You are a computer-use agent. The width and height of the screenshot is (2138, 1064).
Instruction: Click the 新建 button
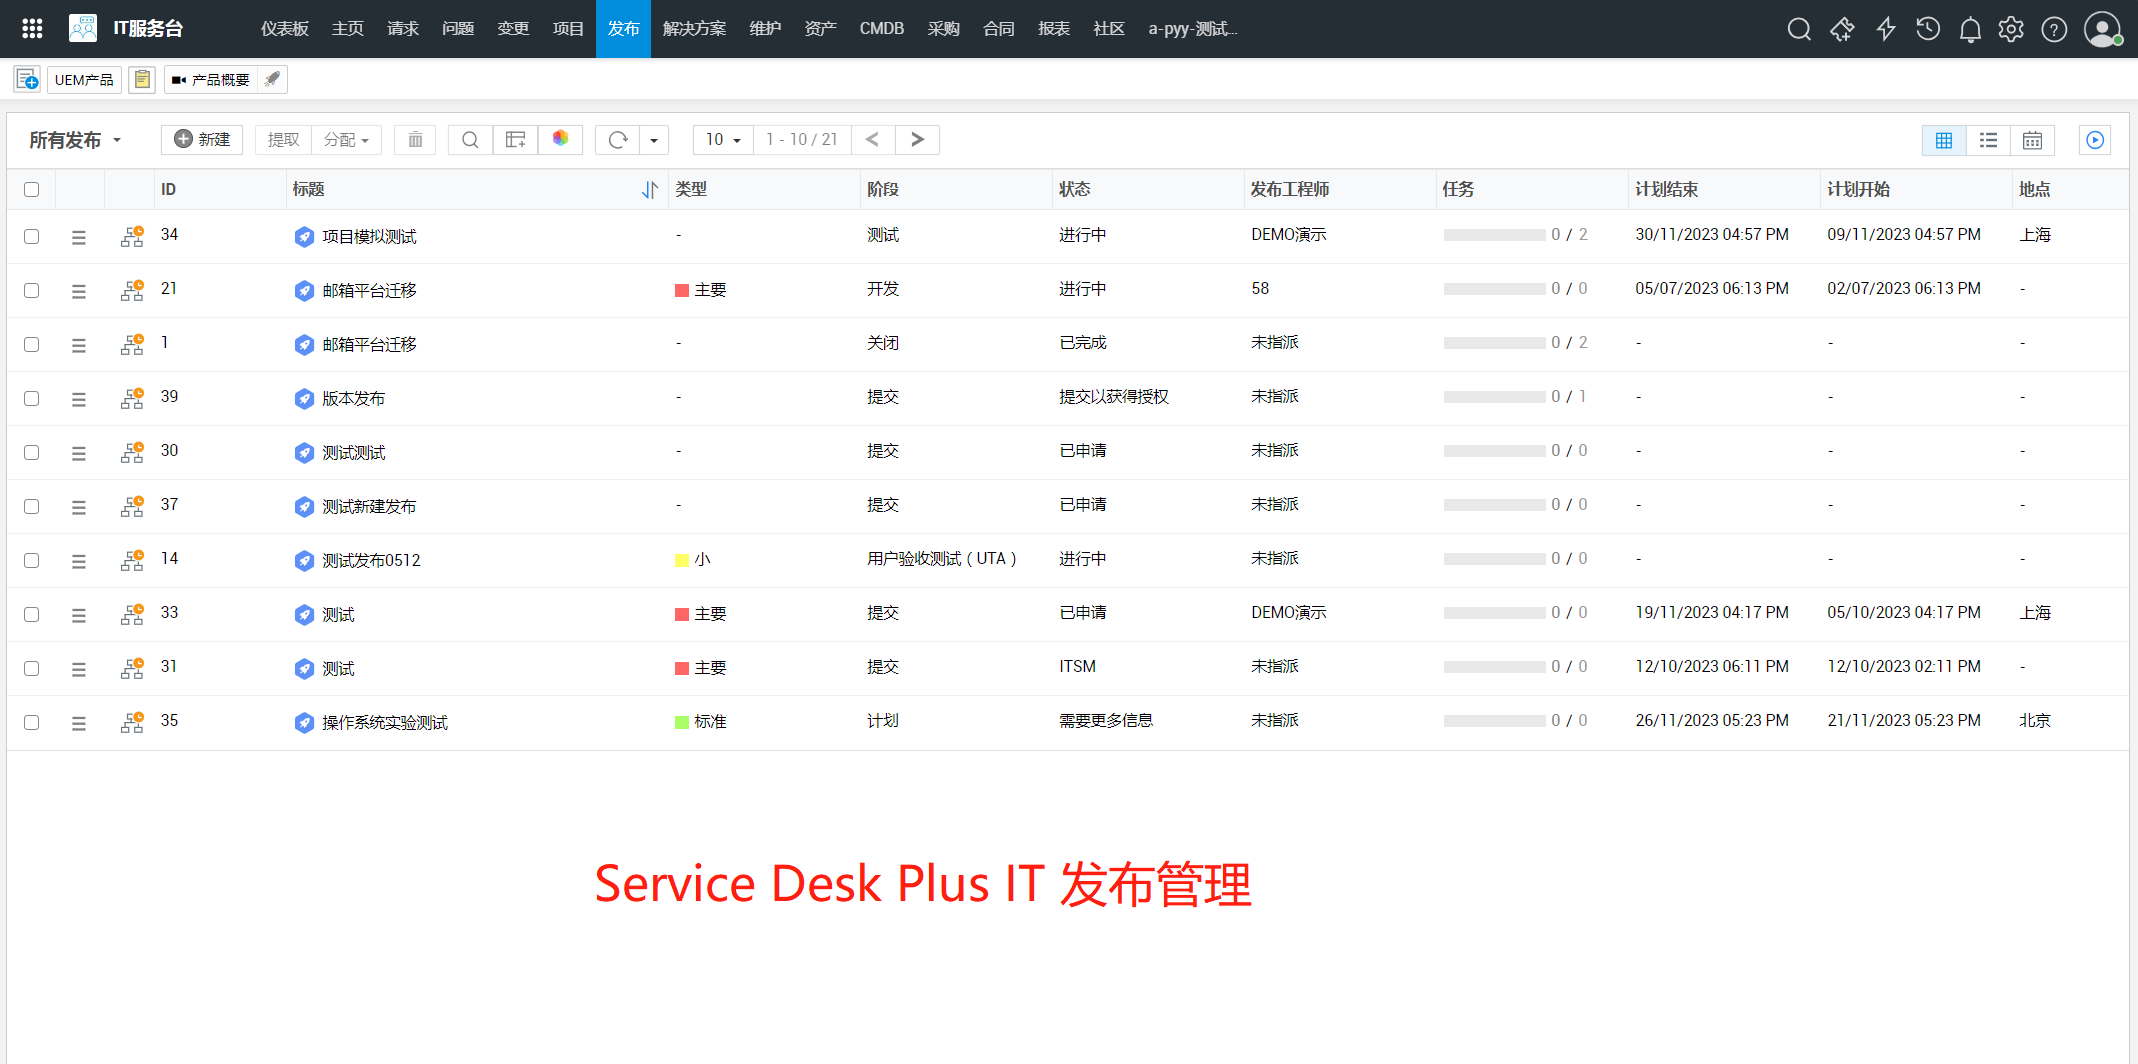(202, 140)
